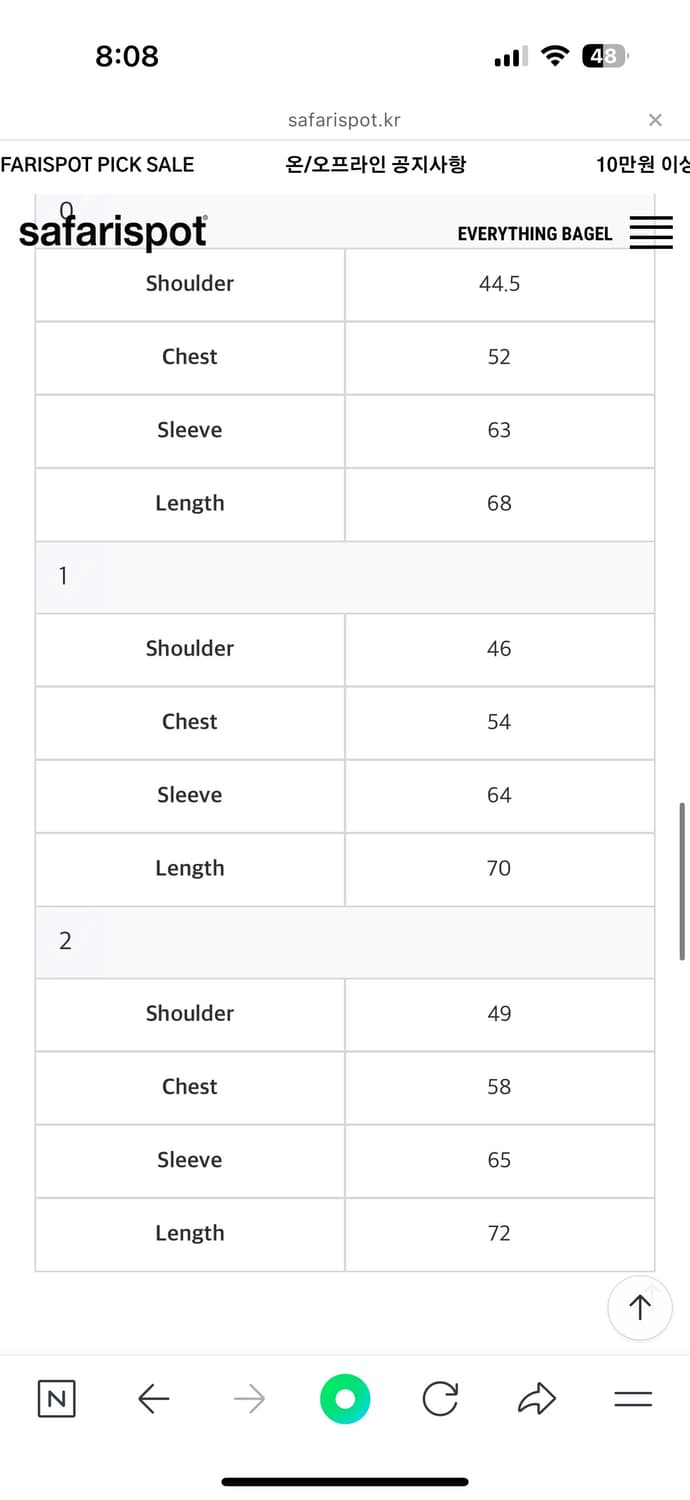Tap the 10만원 이상 banner text
690x1500 pixels.
[x=643, y=165]
